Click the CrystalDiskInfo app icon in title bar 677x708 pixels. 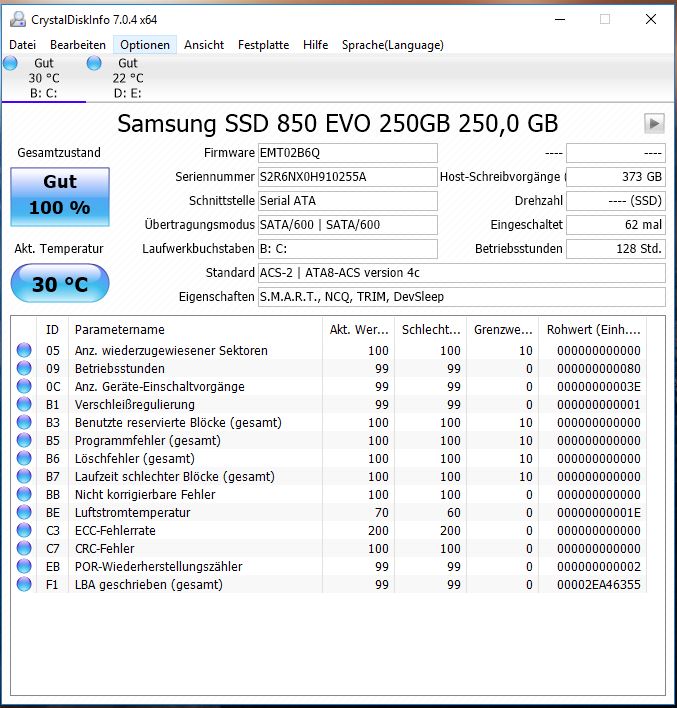pyautogui.click(x=18, y=19)
